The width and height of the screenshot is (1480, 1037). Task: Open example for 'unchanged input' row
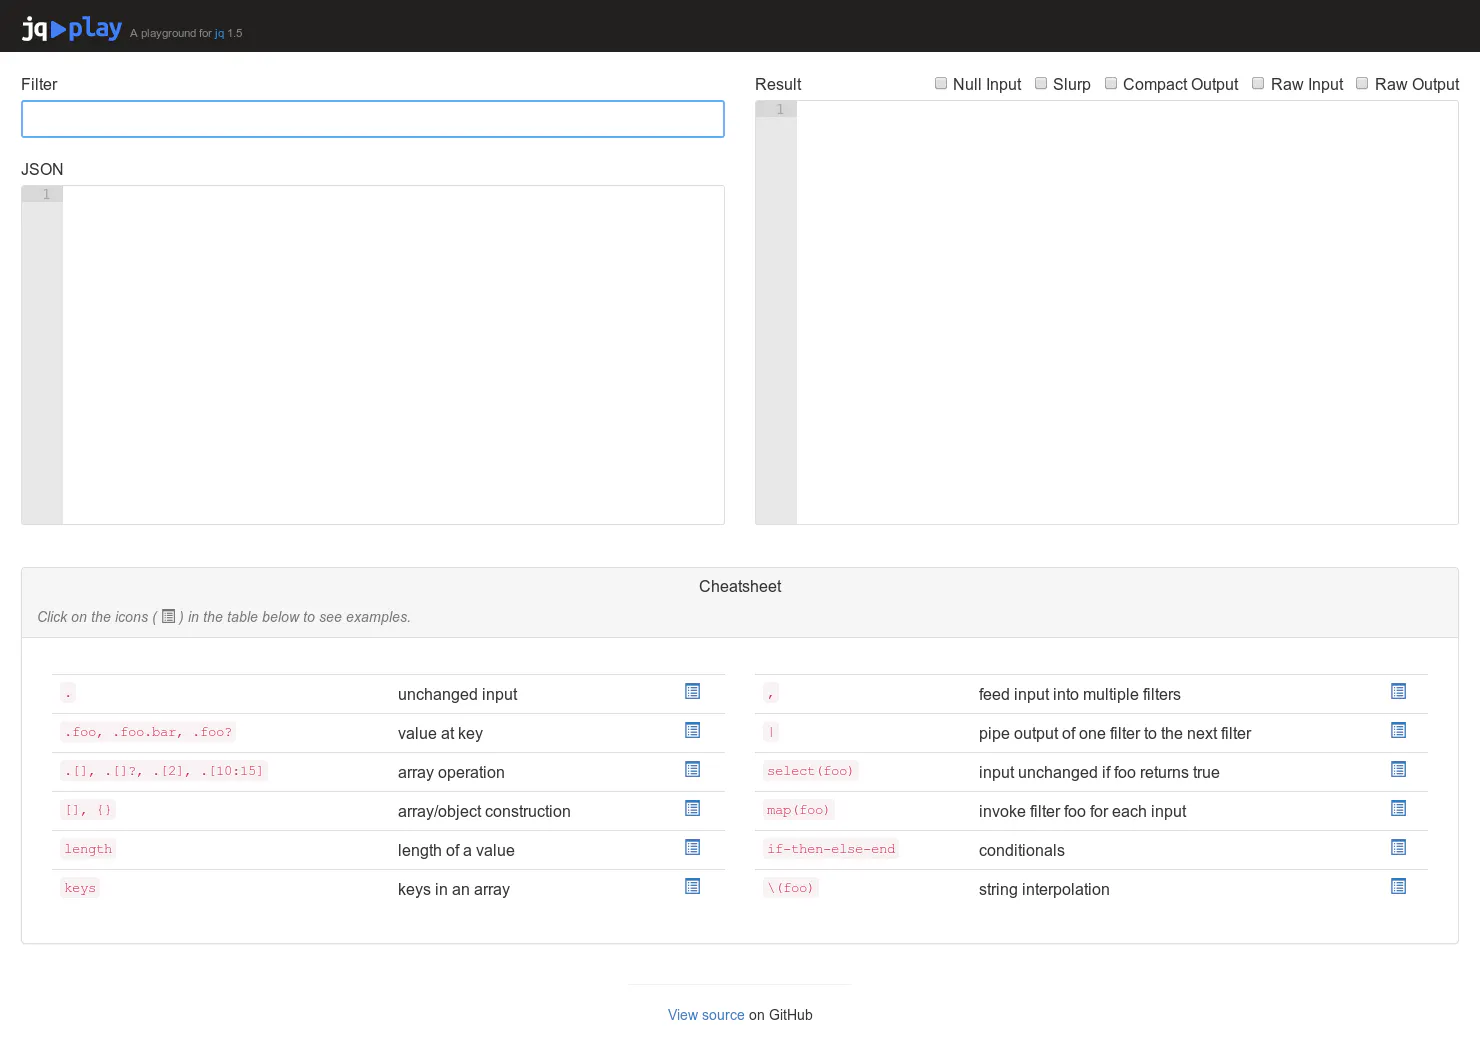pyautogui.click(x=692, y=691)
